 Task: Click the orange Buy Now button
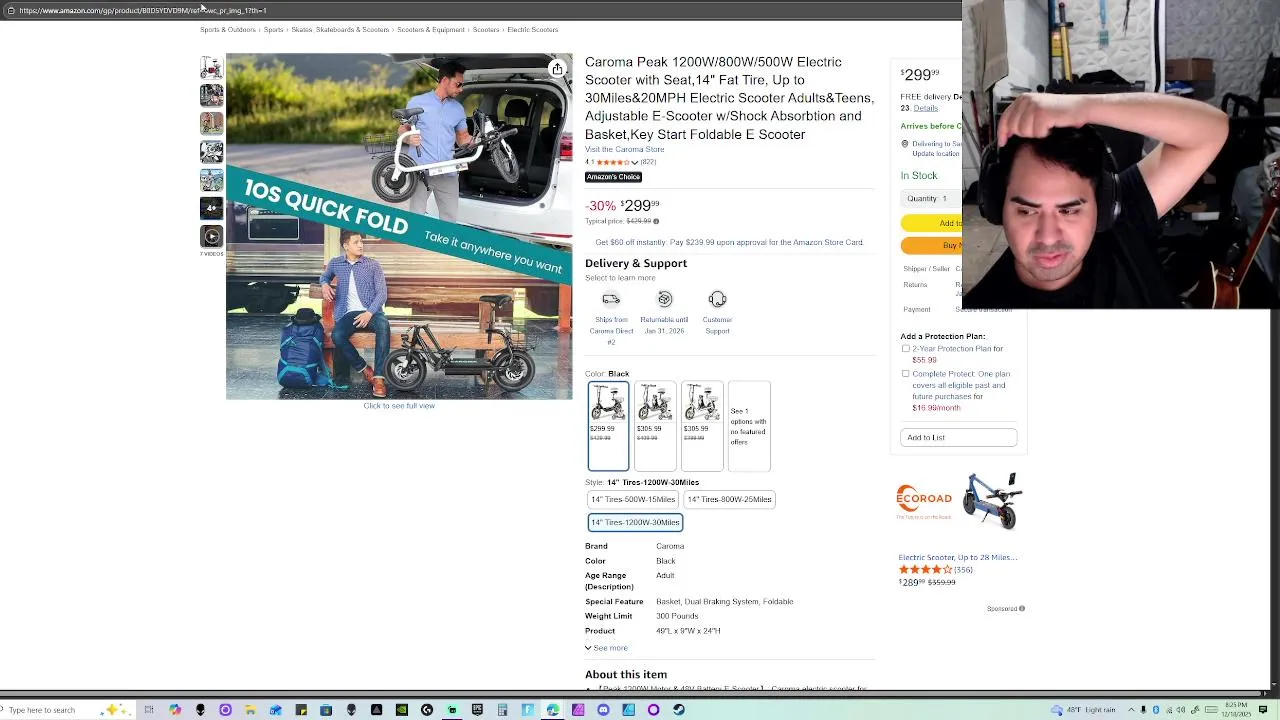coord(931,245)
